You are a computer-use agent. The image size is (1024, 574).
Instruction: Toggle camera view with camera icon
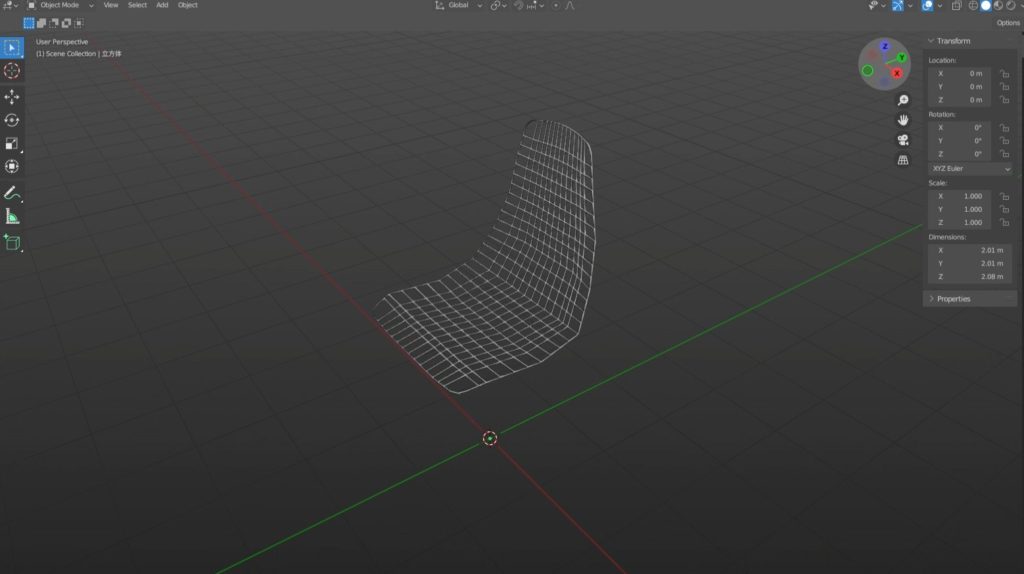coord(903,140)
